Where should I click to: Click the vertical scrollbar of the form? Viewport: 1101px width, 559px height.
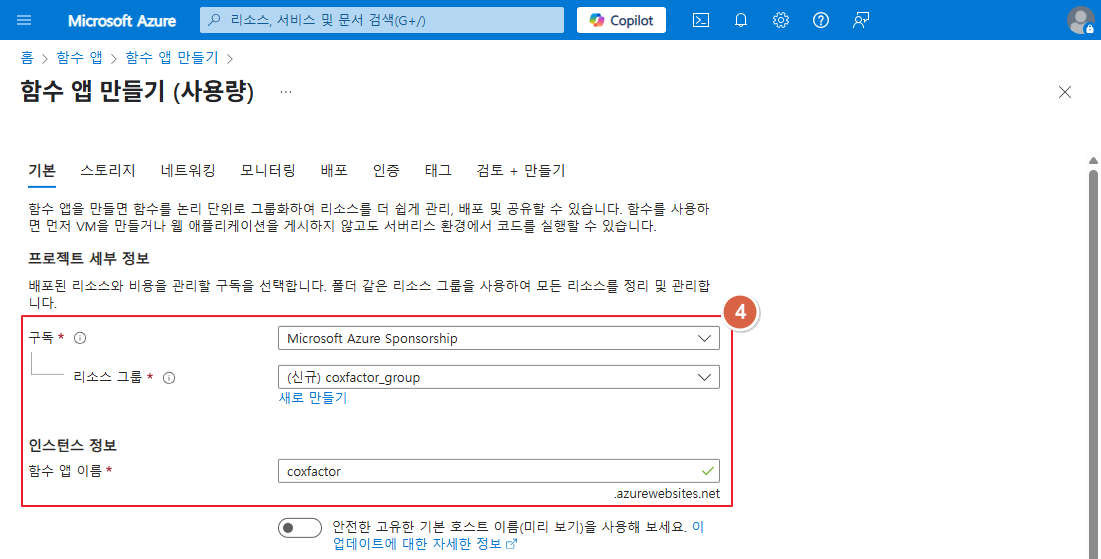(x=1093, y=362)
